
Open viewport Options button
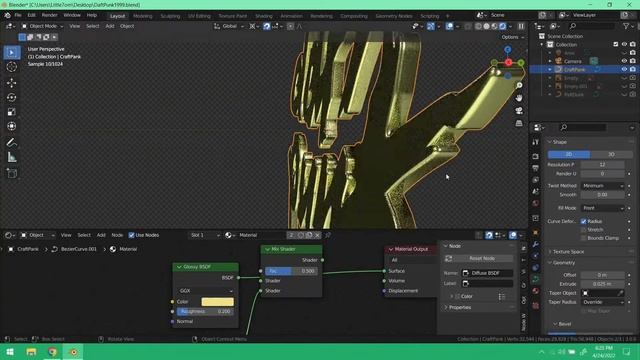513,37
